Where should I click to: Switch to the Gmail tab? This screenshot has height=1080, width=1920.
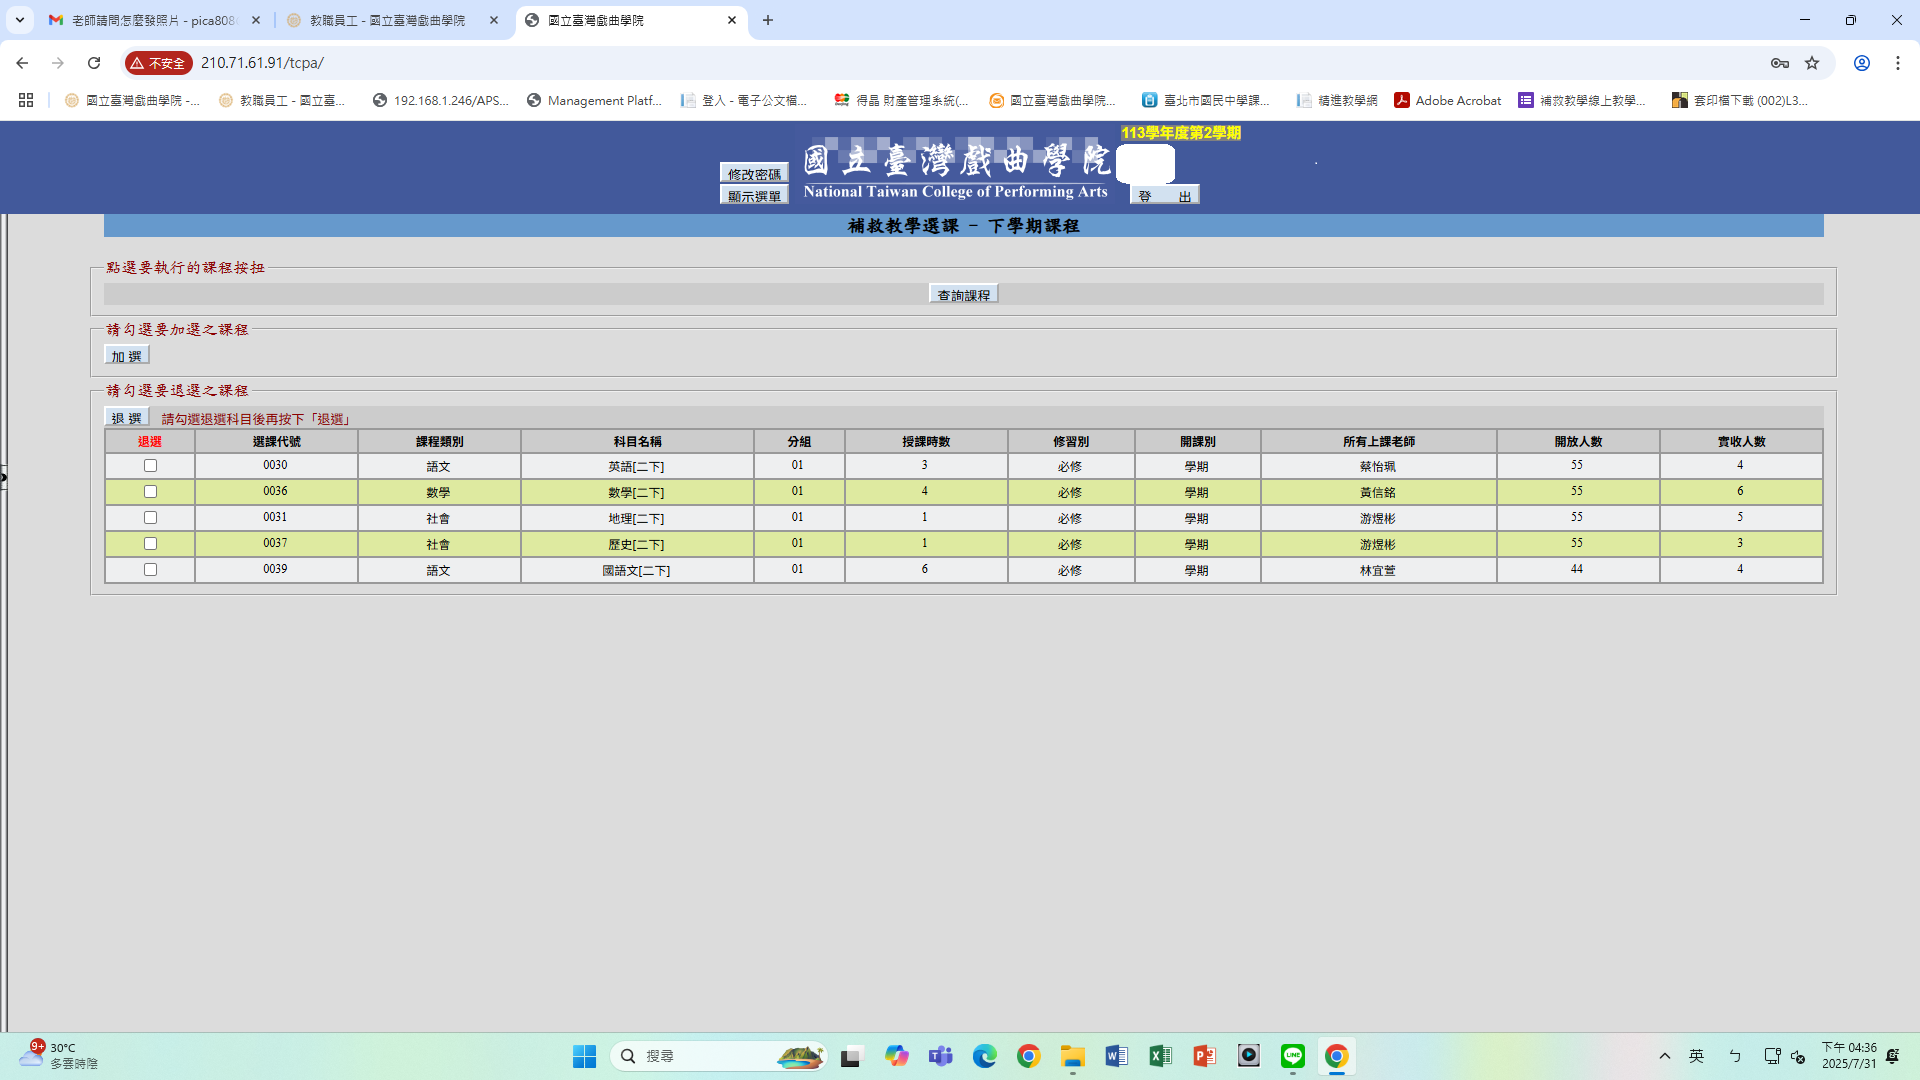pyautogui.click(x=150, y=20)
